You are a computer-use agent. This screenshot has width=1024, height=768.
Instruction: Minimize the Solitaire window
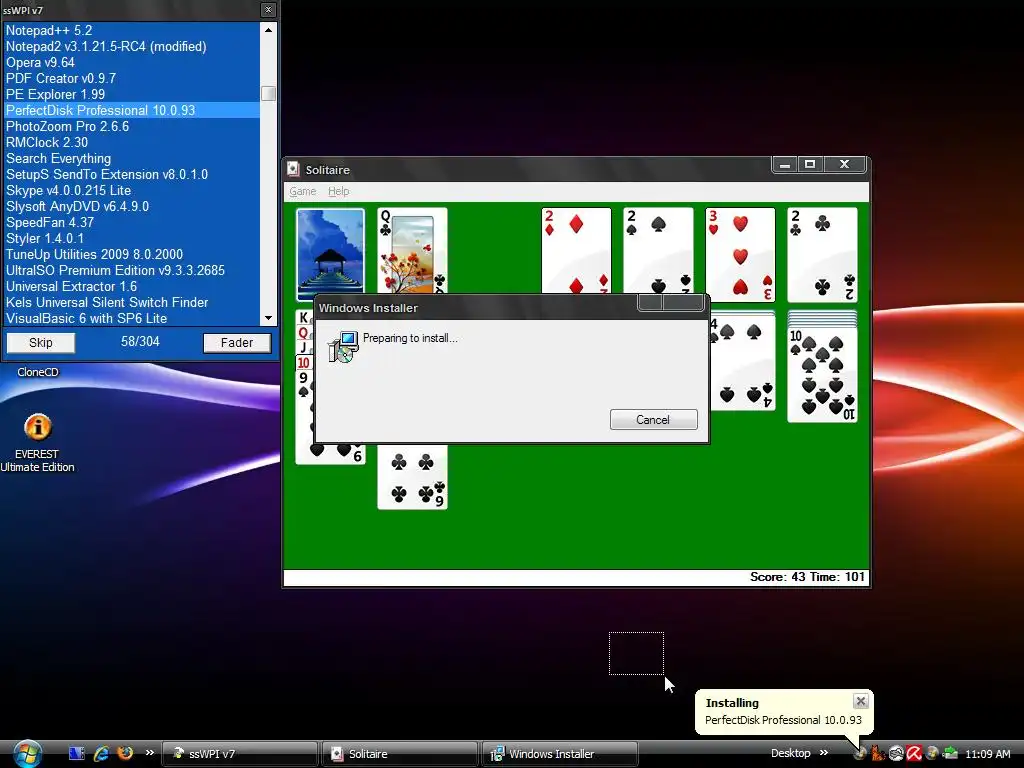pyautogui.click(x=785, y=165)
